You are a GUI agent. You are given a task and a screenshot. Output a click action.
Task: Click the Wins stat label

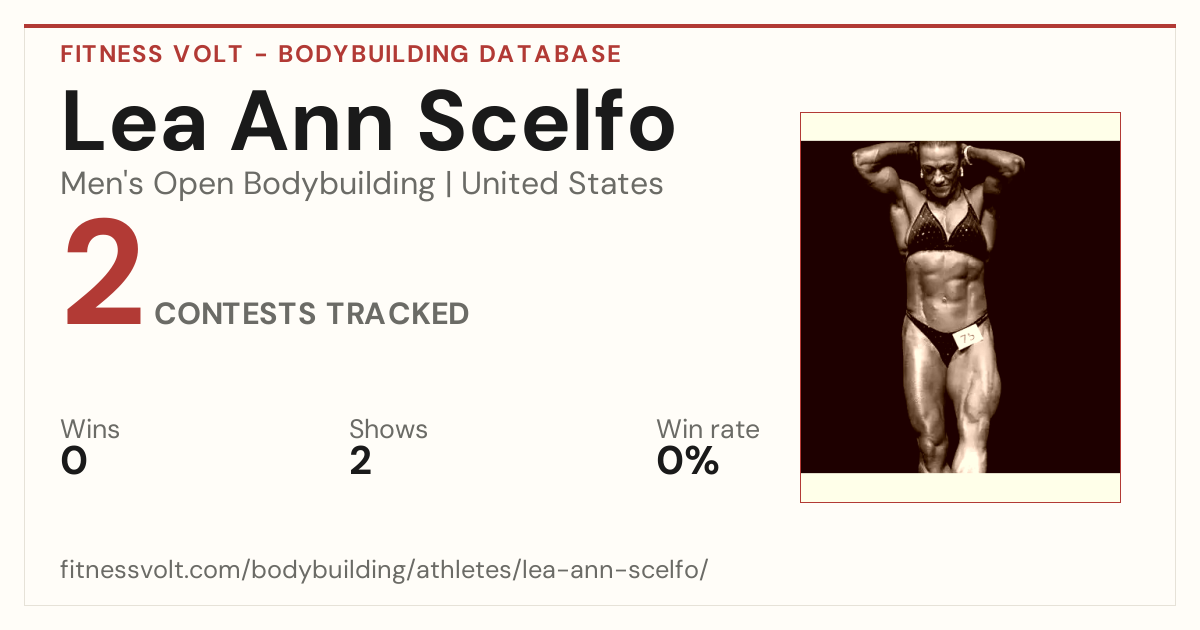point(90,429)
